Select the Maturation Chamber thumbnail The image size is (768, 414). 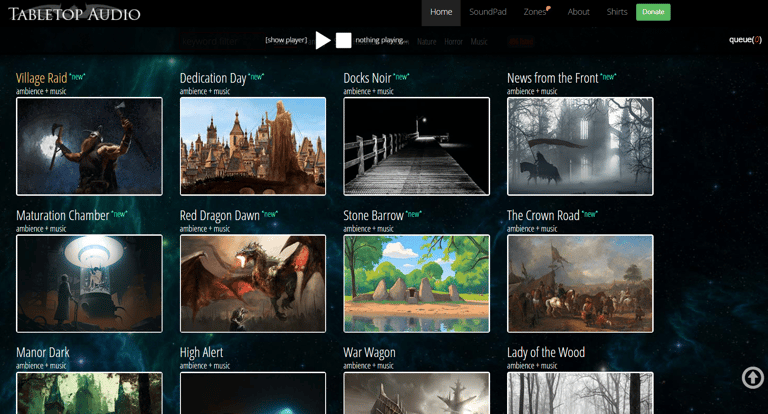coord(89,283)
